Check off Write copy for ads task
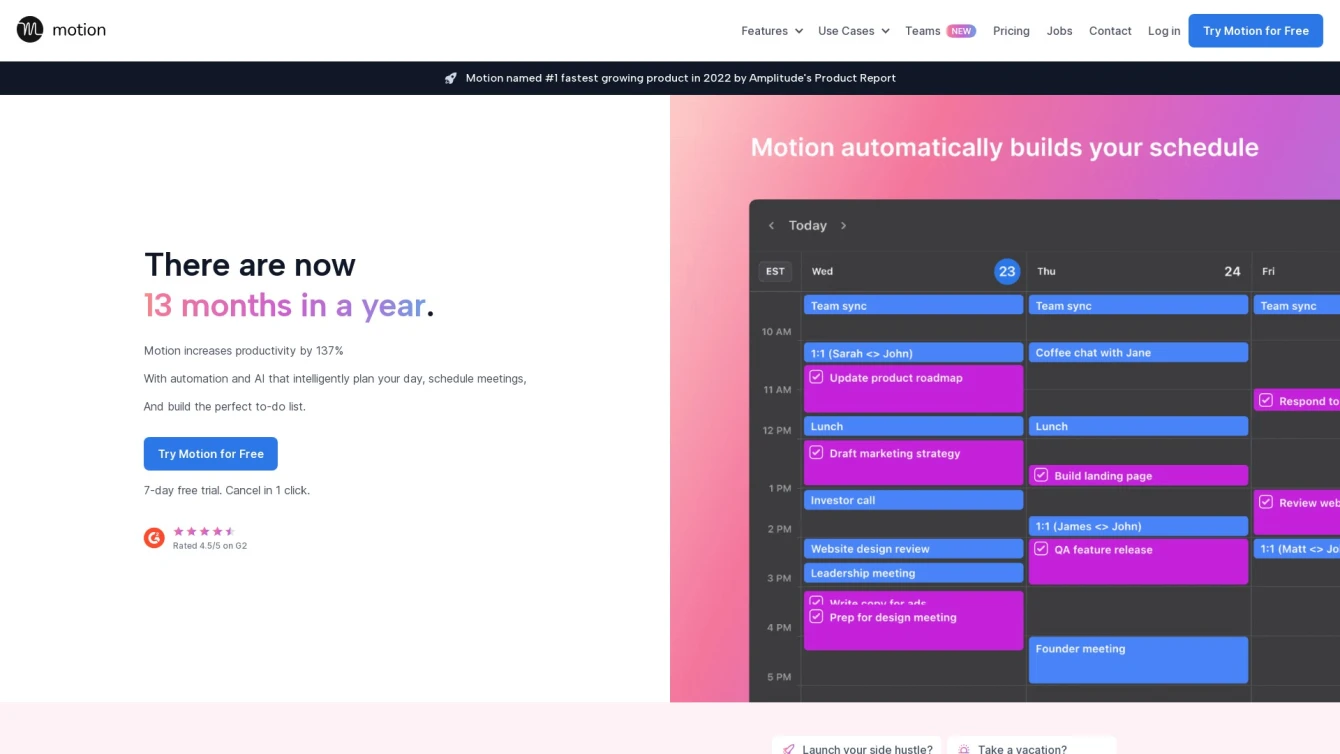This screenshot has height=754, width=1340. pos(816,602)
